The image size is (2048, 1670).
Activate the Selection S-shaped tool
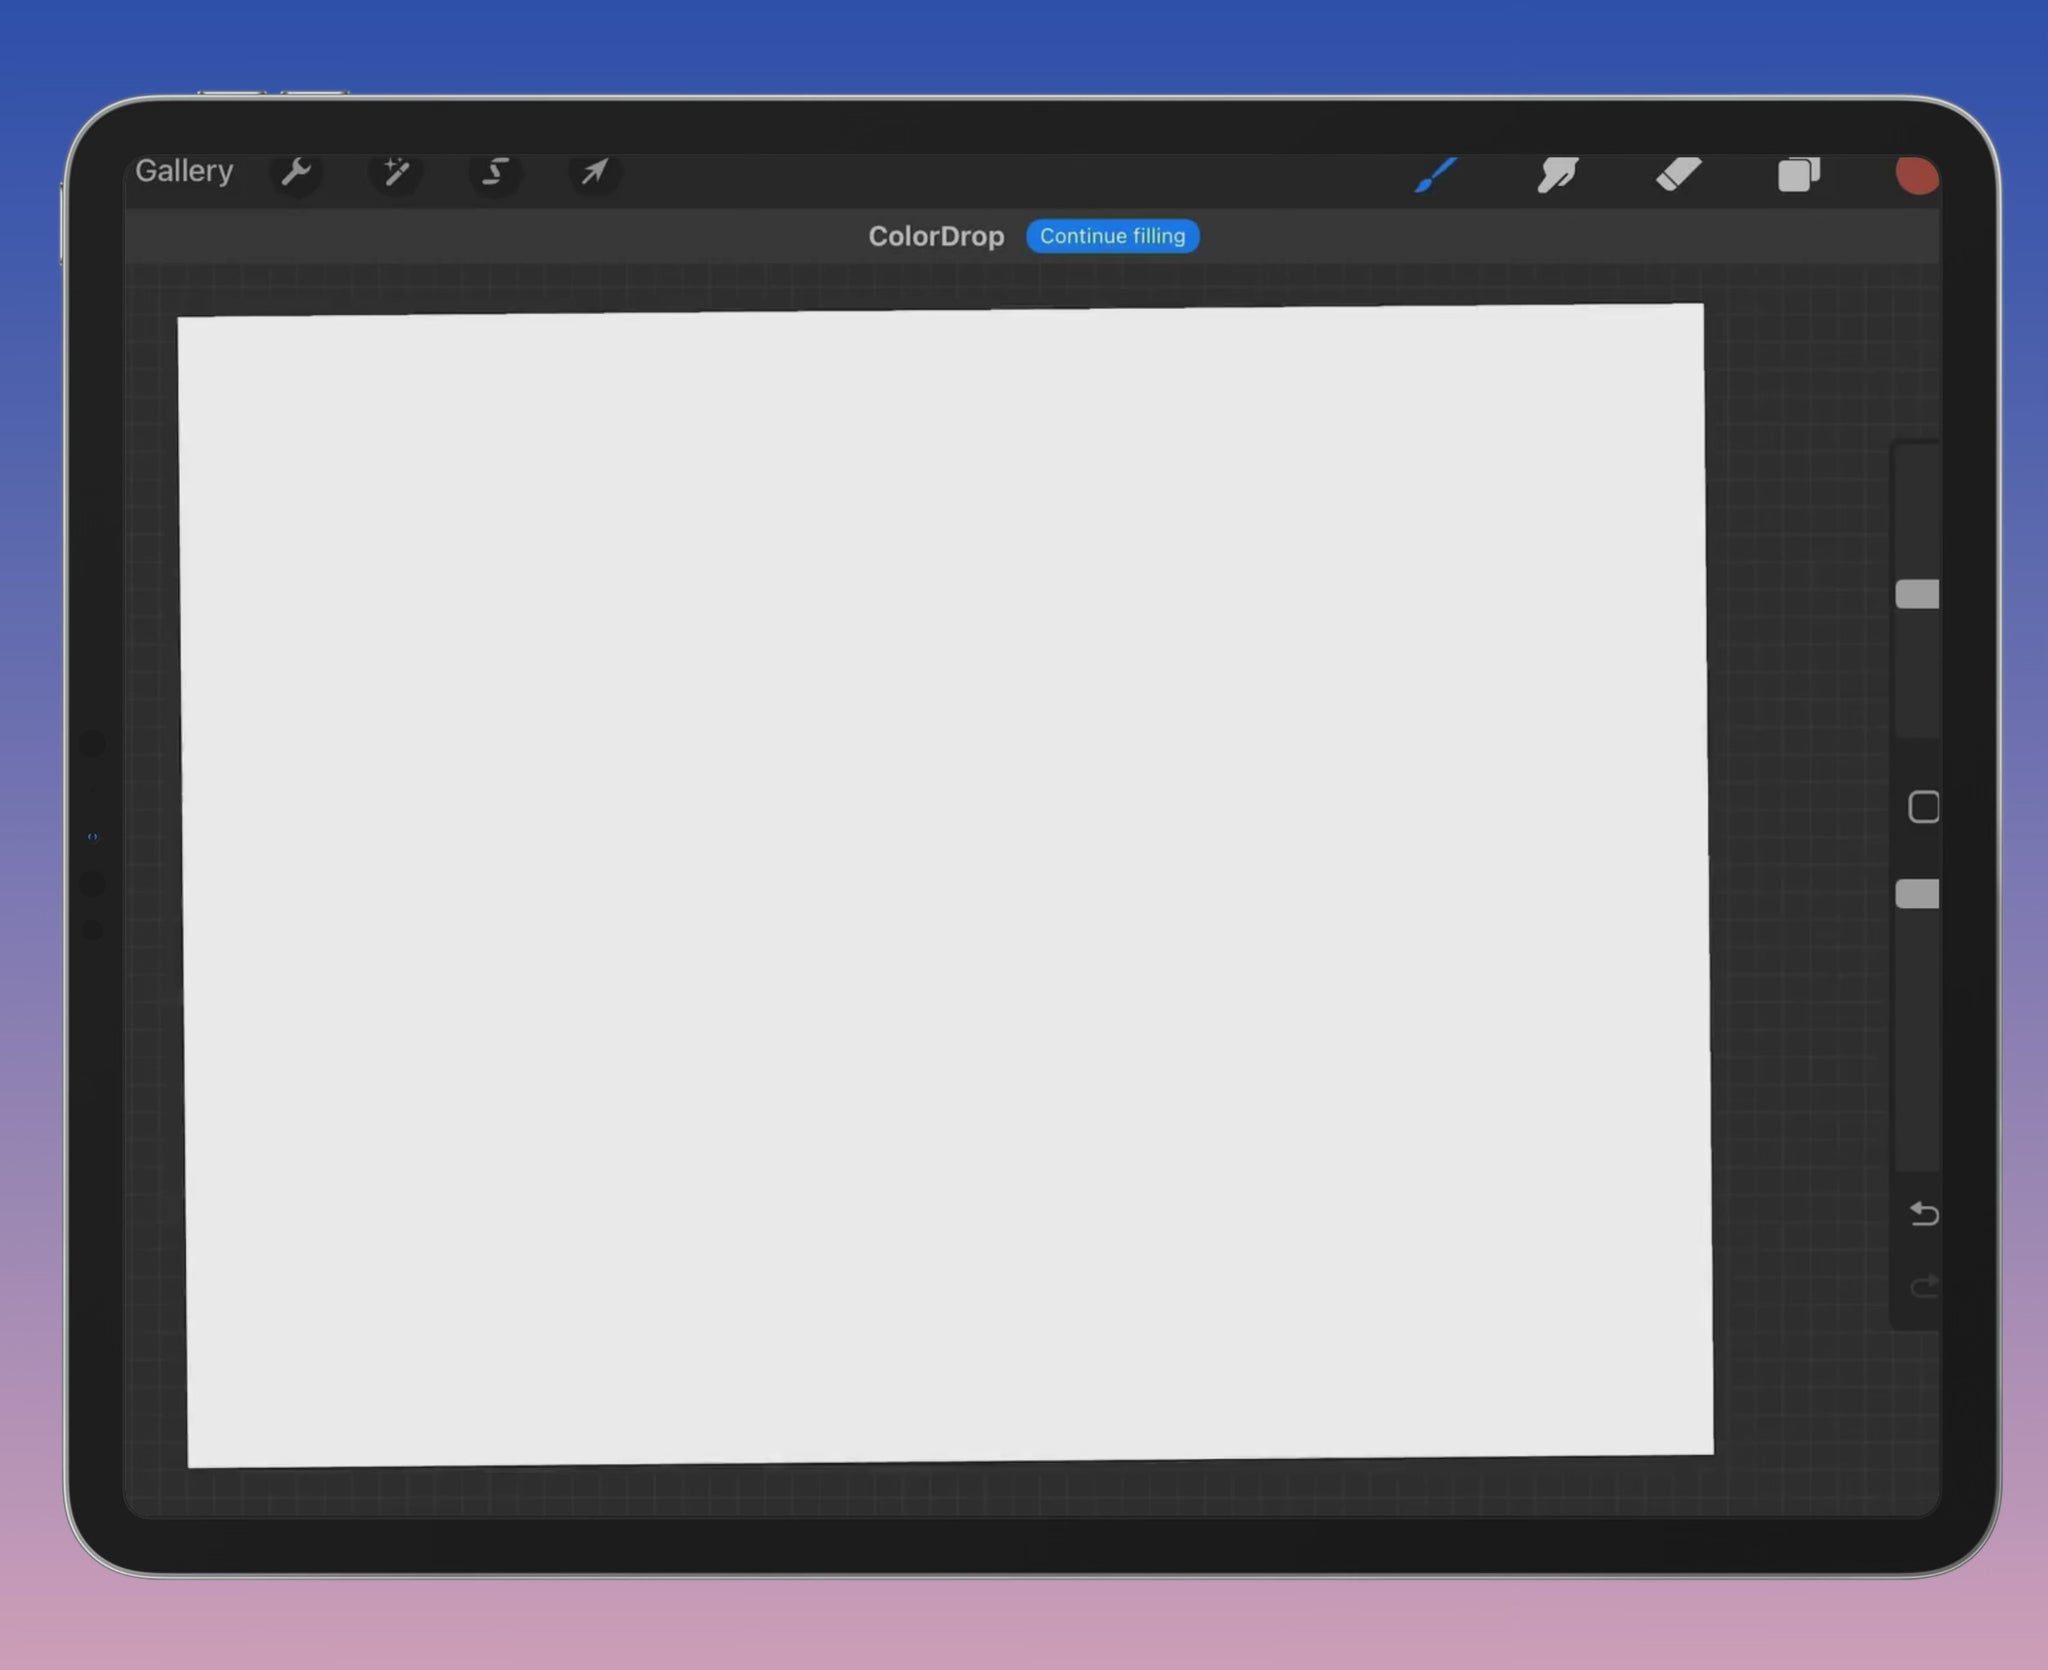pyautogui.click(x=495, y=172)
